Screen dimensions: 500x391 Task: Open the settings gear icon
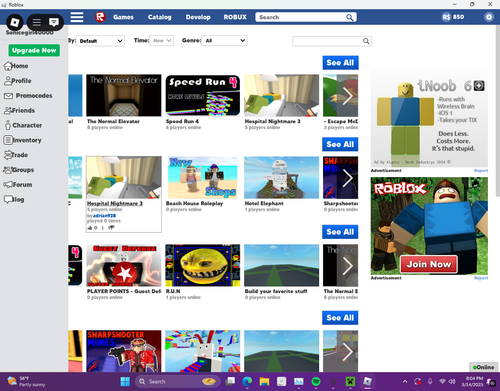[x=489, y=17]
